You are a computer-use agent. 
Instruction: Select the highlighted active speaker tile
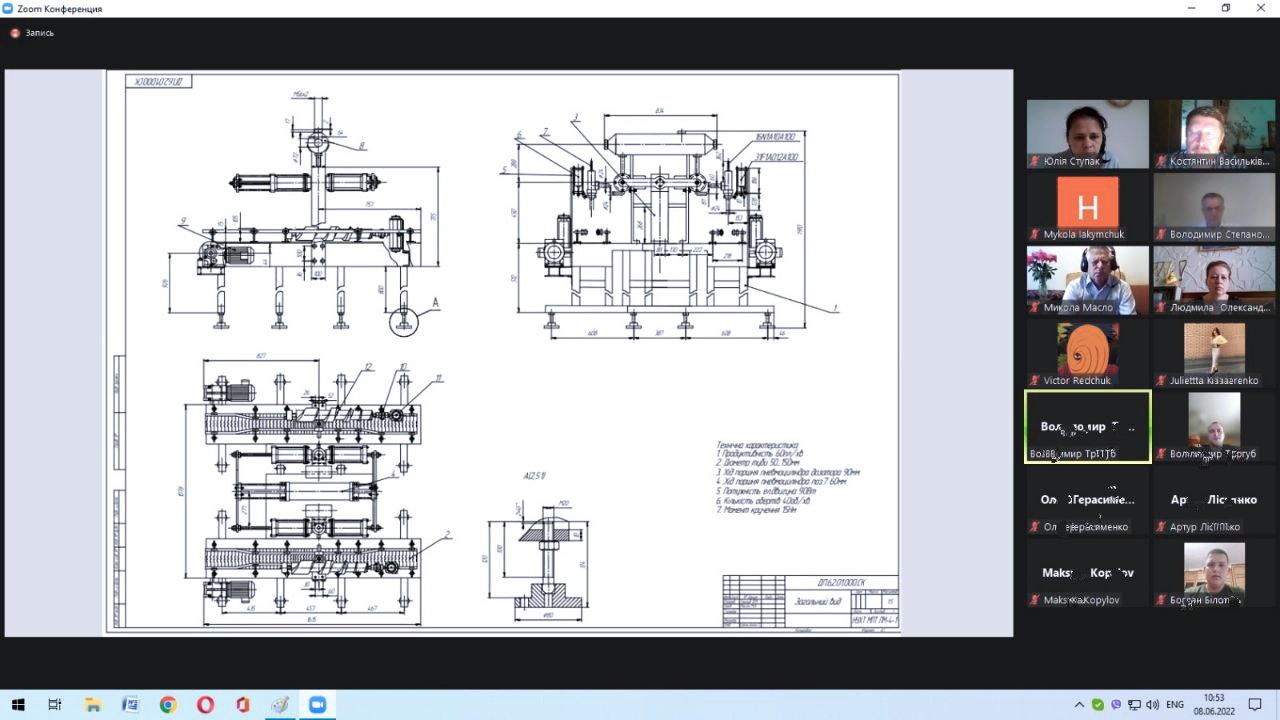click(x=1088, y=427)
